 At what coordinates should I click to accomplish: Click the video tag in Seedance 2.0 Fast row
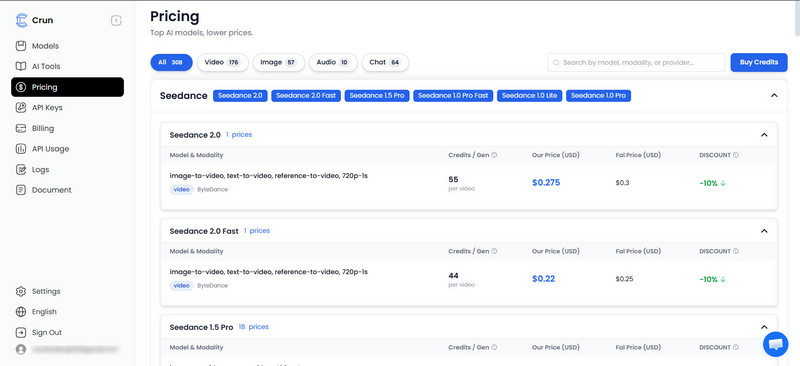pos(182,285)
